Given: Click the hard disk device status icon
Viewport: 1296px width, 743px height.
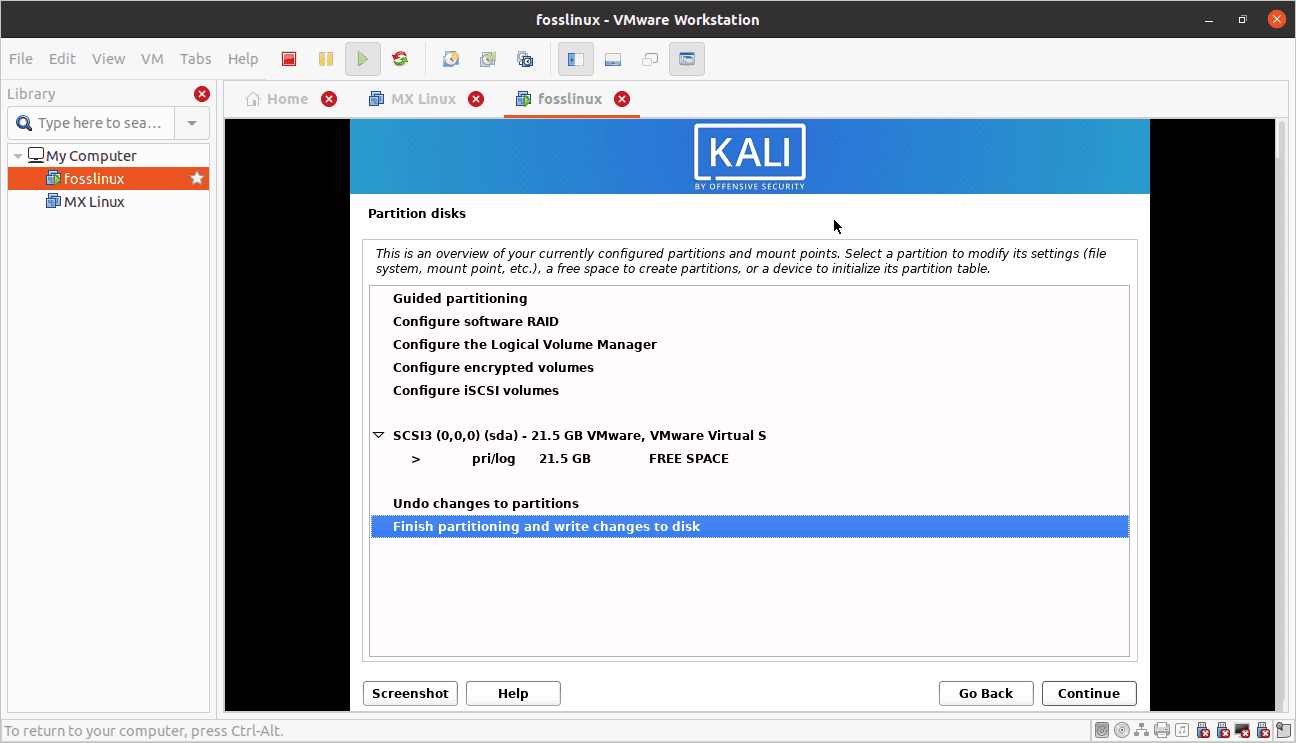Looking at the screenshot, I should 1102,730.
